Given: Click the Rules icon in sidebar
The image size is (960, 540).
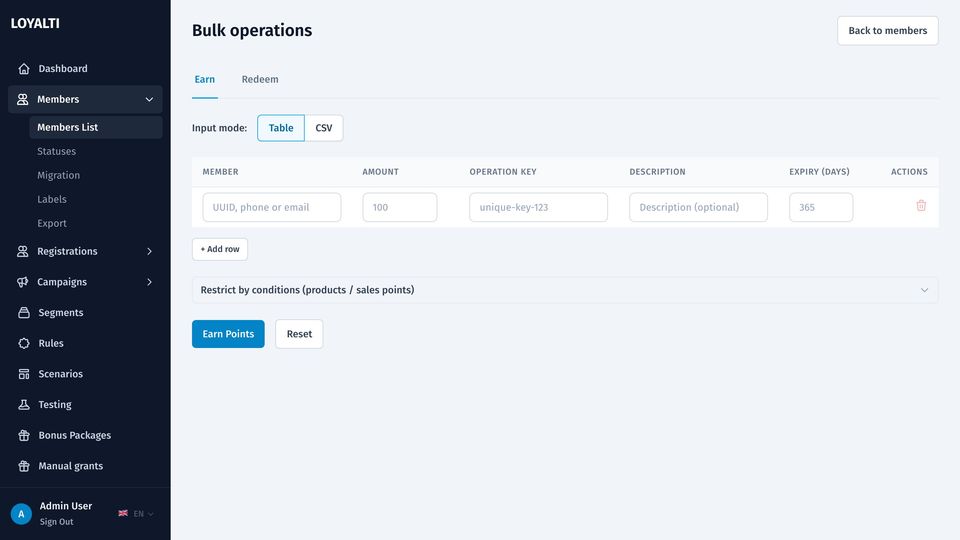Looking at the screenshot, I should [x=24, y=343].
